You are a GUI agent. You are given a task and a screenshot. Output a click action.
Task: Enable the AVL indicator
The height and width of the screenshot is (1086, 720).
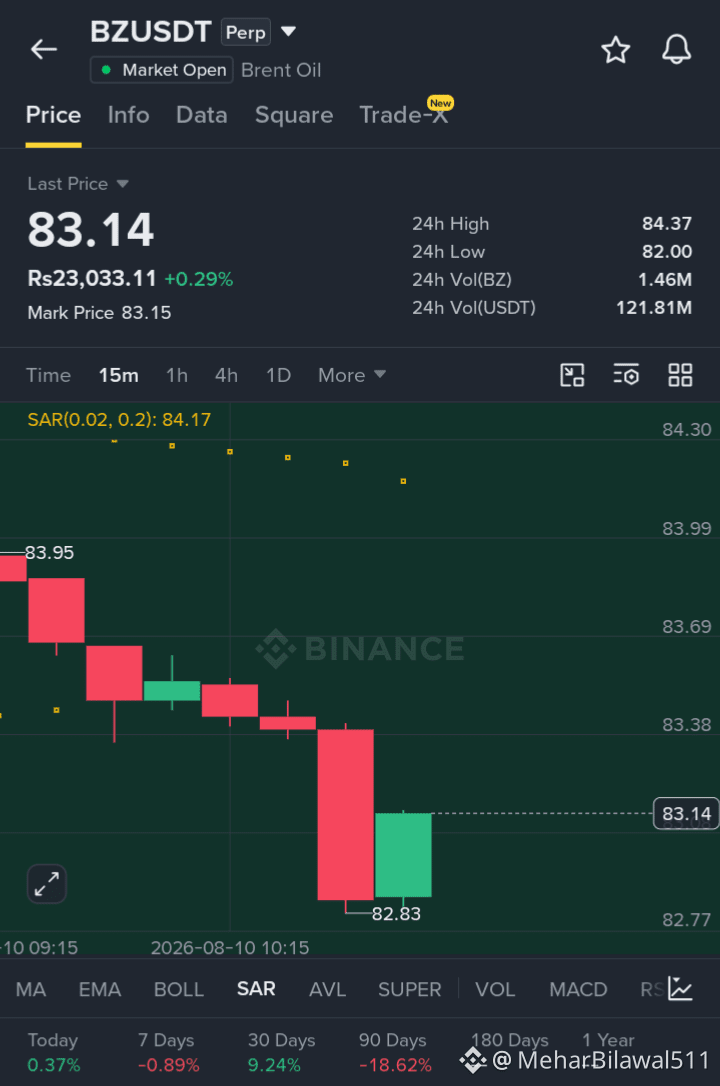click(327, 989)
